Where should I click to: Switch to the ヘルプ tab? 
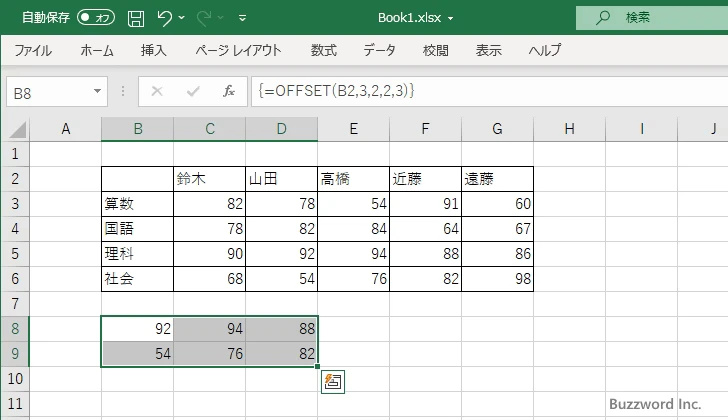(545, 50)
